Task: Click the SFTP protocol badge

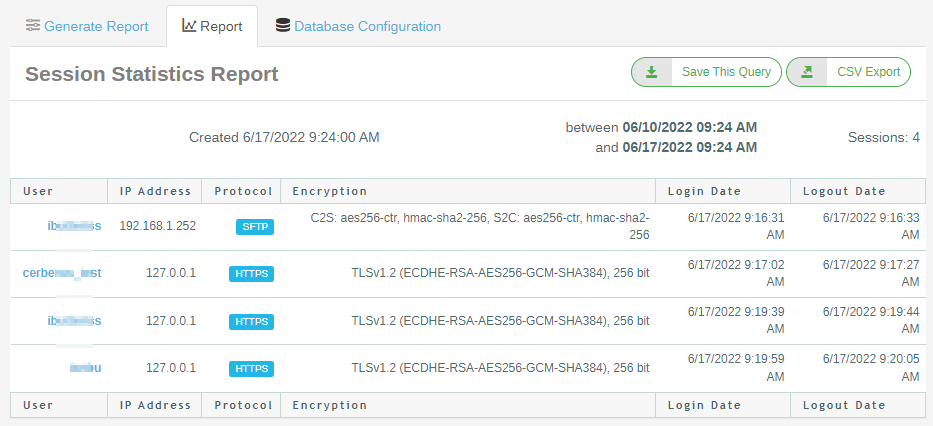Action: pos(255,227)
